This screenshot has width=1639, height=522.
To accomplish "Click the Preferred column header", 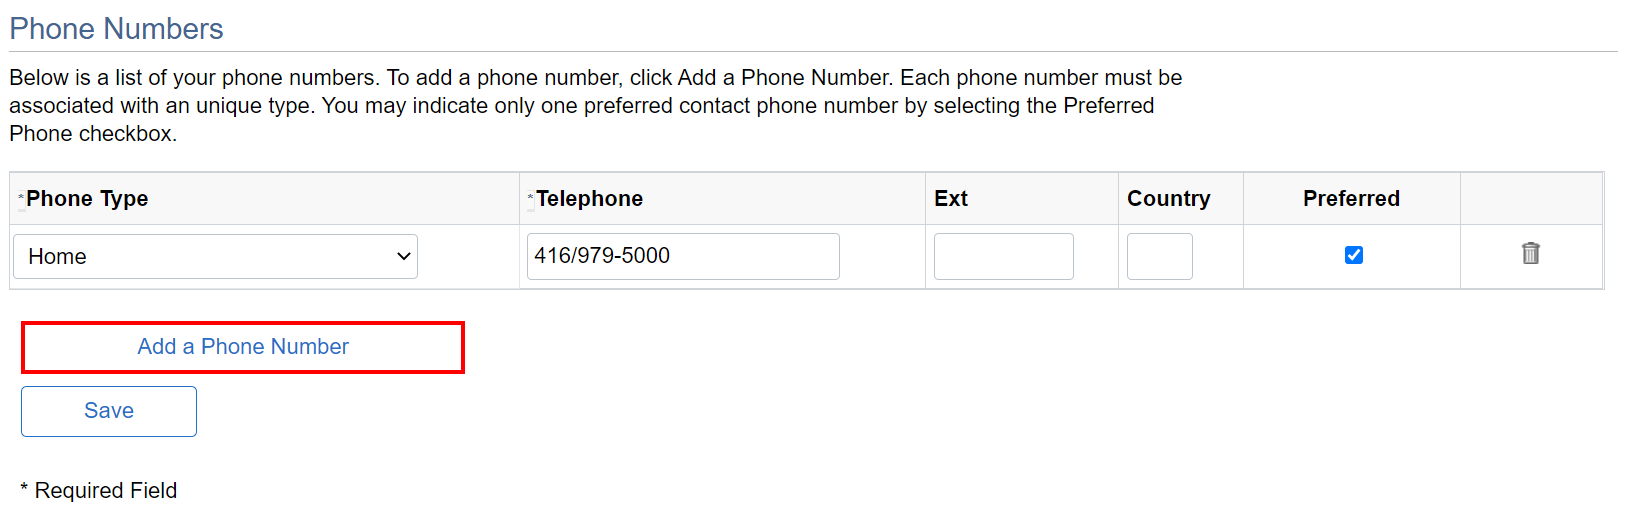I will [x=1351, y=199].
